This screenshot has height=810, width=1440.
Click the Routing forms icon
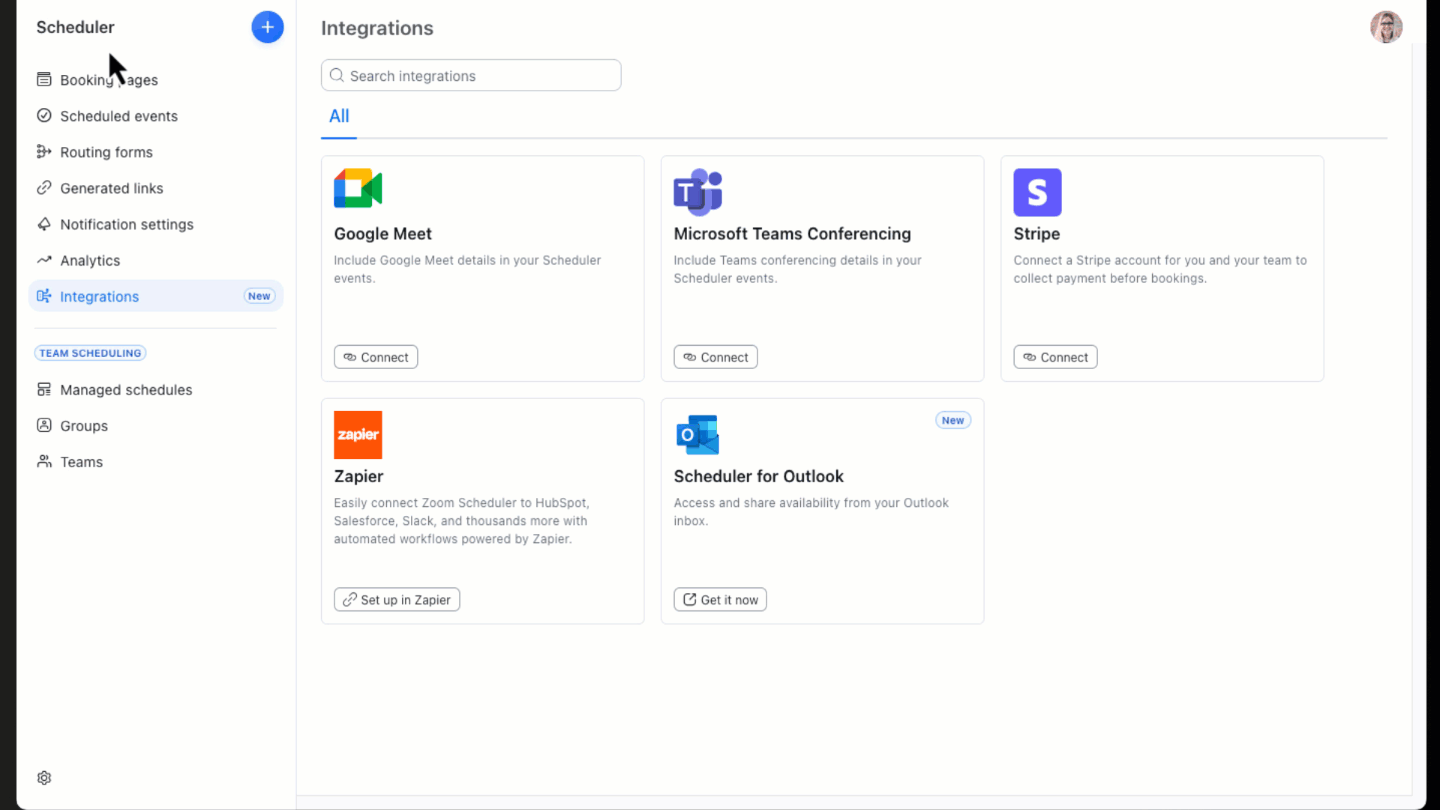coord(44,152)
